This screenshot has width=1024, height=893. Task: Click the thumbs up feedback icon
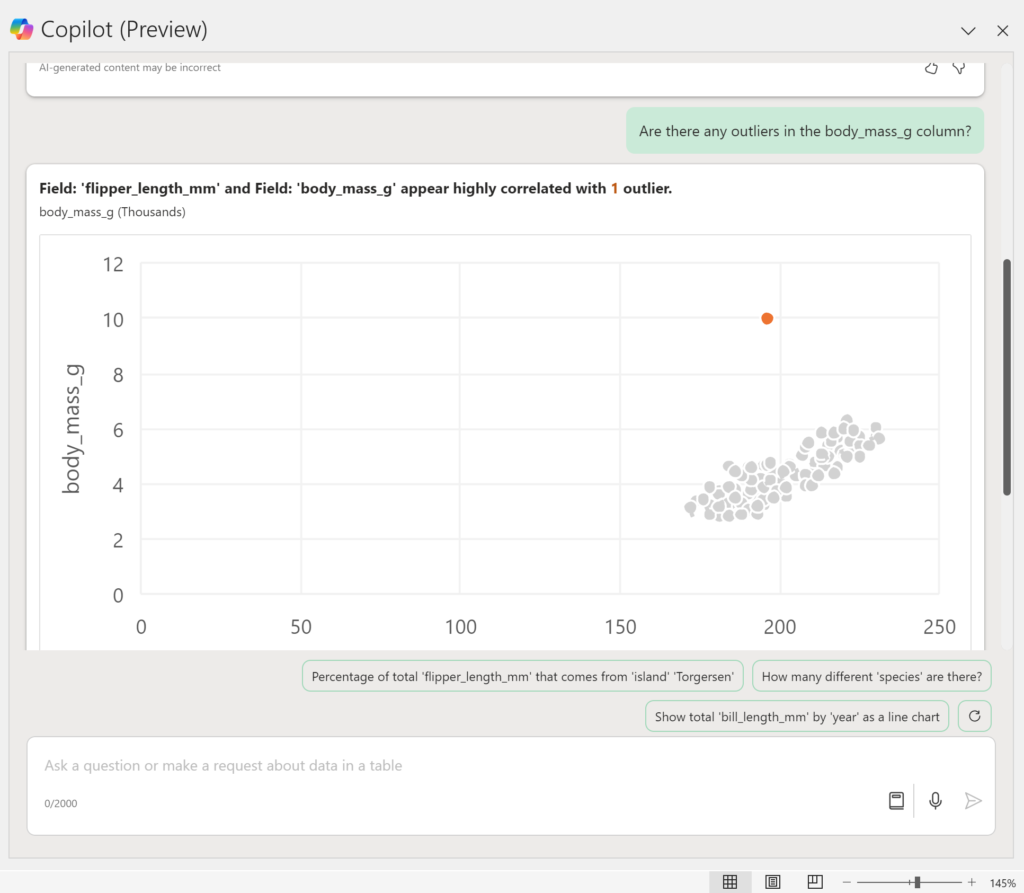pos(931,68)
